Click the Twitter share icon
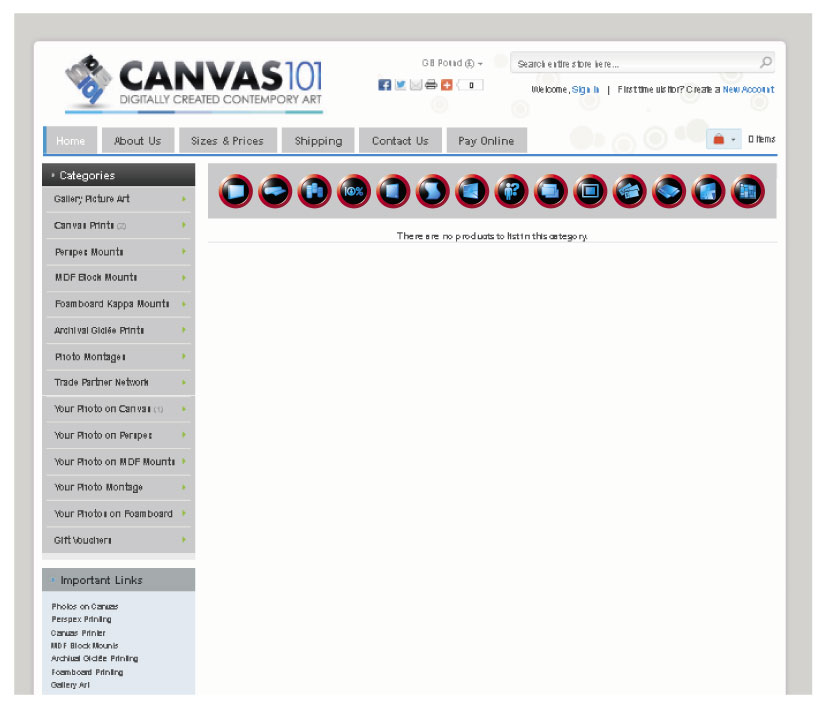The height and width of the screenshot is (708, 826). [400, 85]
